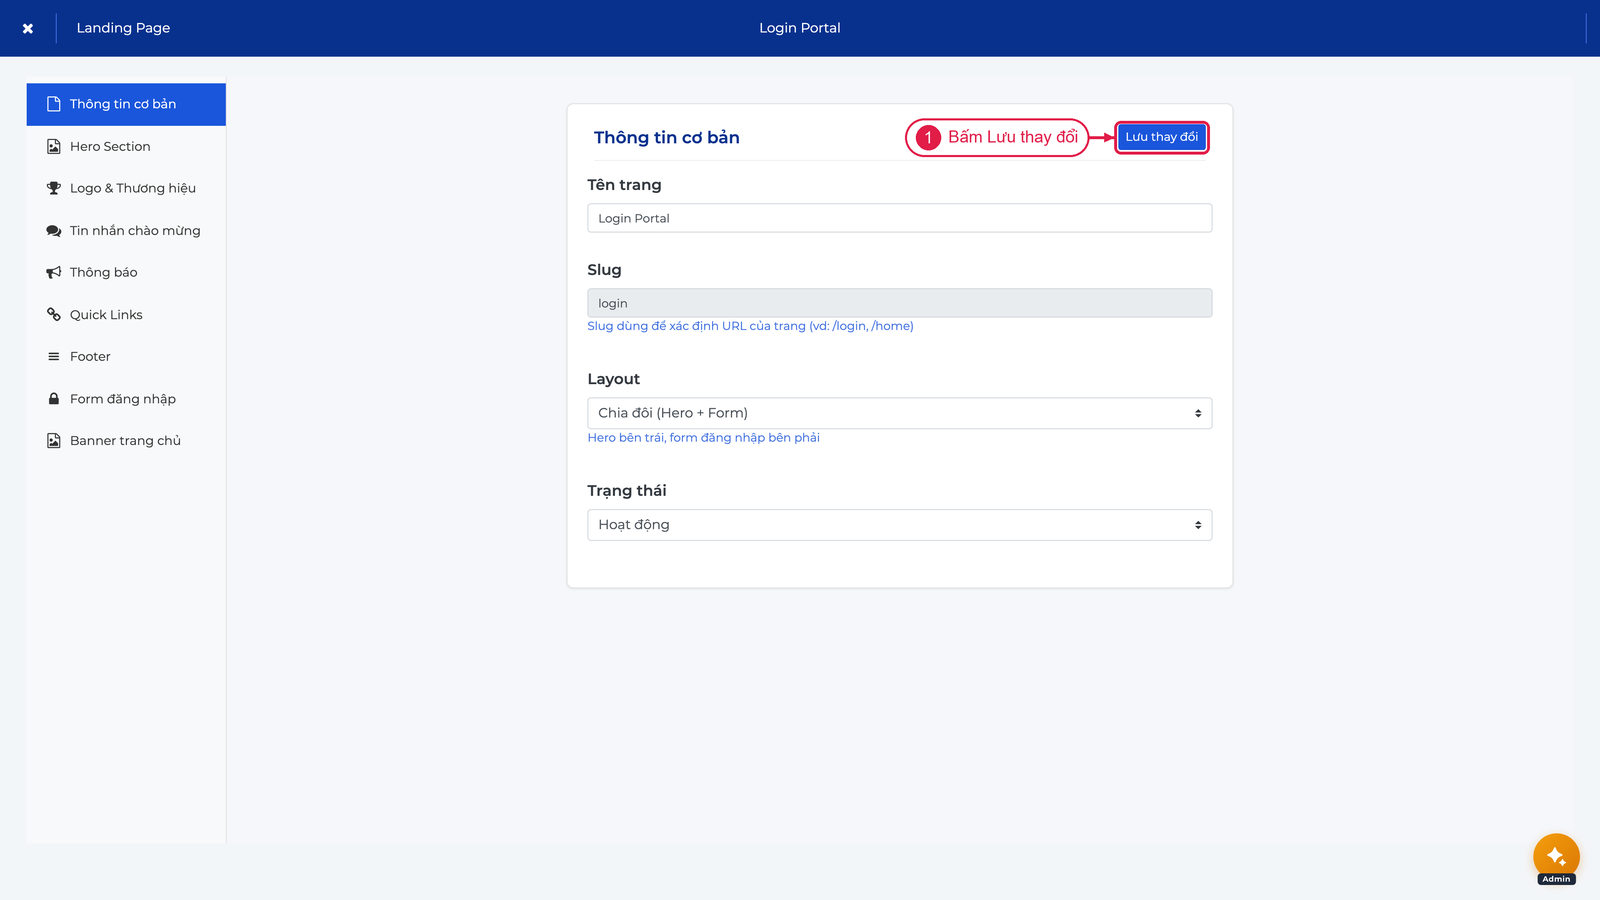
Task: Switch to Quick Links section
Action: click(x=126, y=314)
